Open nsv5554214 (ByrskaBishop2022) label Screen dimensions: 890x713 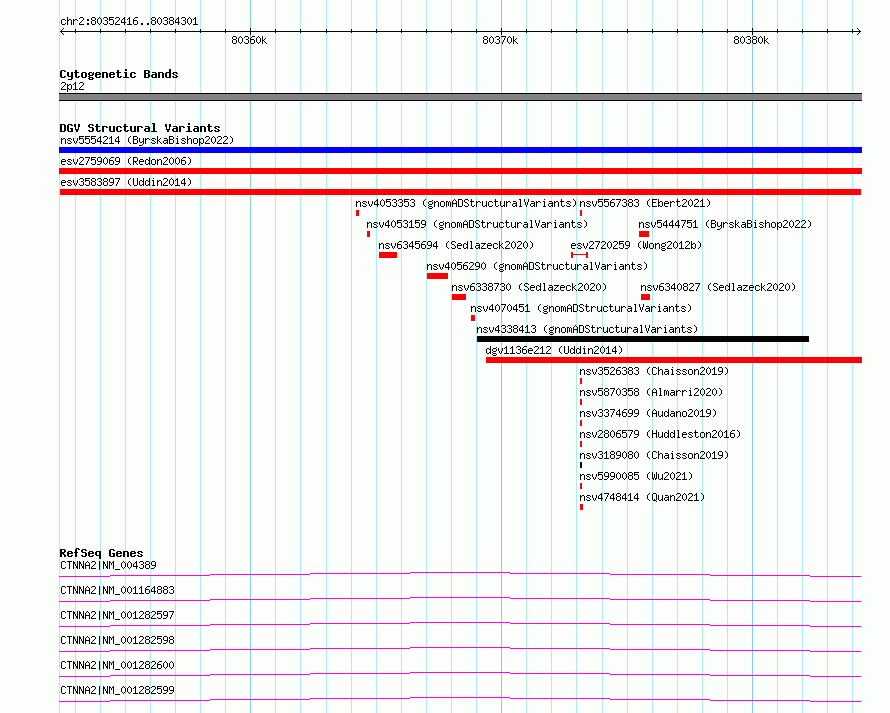pos(147,140)
